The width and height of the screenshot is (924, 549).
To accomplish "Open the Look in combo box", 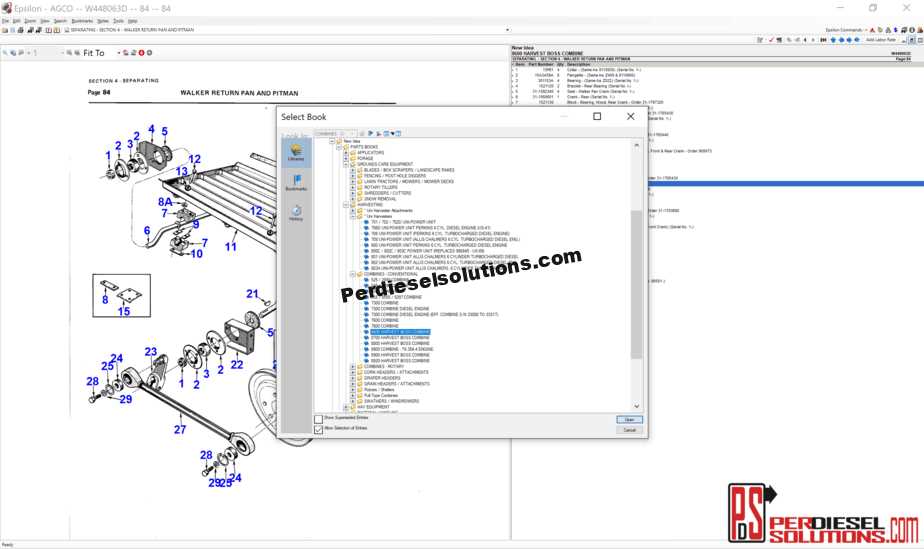I will 335,133.
